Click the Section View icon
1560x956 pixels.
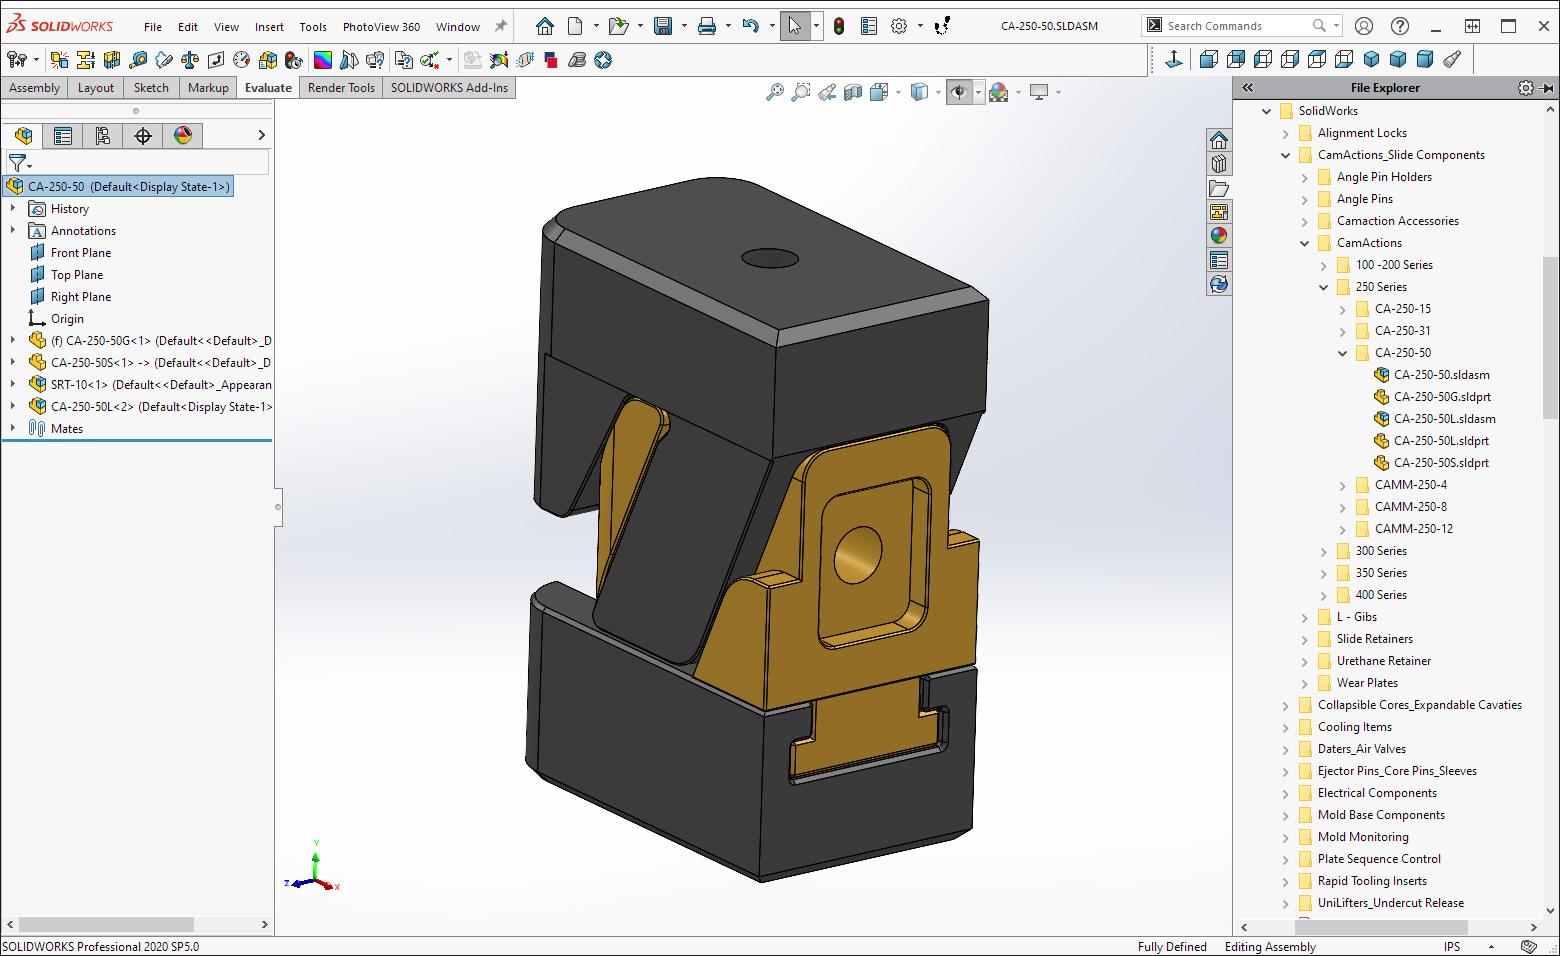[853, 92]
